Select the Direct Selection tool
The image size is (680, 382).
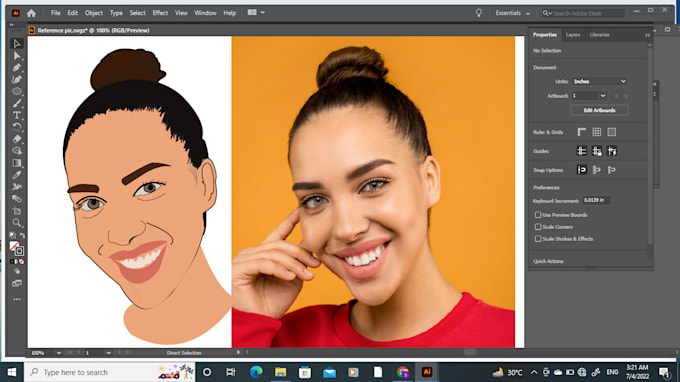click(x=17, y=56)
